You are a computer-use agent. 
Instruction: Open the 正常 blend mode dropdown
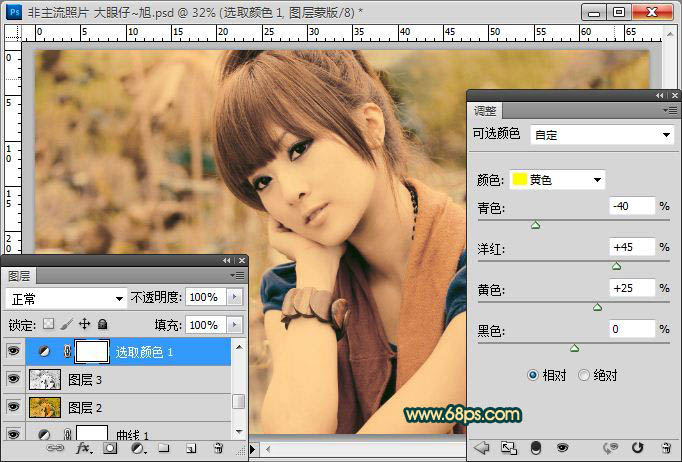65,298
